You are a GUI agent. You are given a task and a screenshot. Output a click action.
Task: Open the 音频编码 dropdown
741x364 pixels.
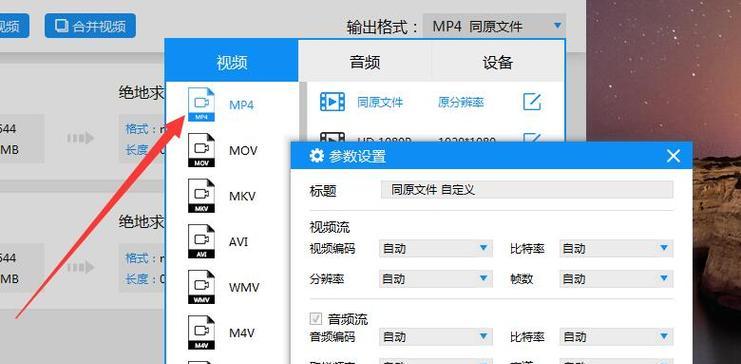[x=436, y=337]
